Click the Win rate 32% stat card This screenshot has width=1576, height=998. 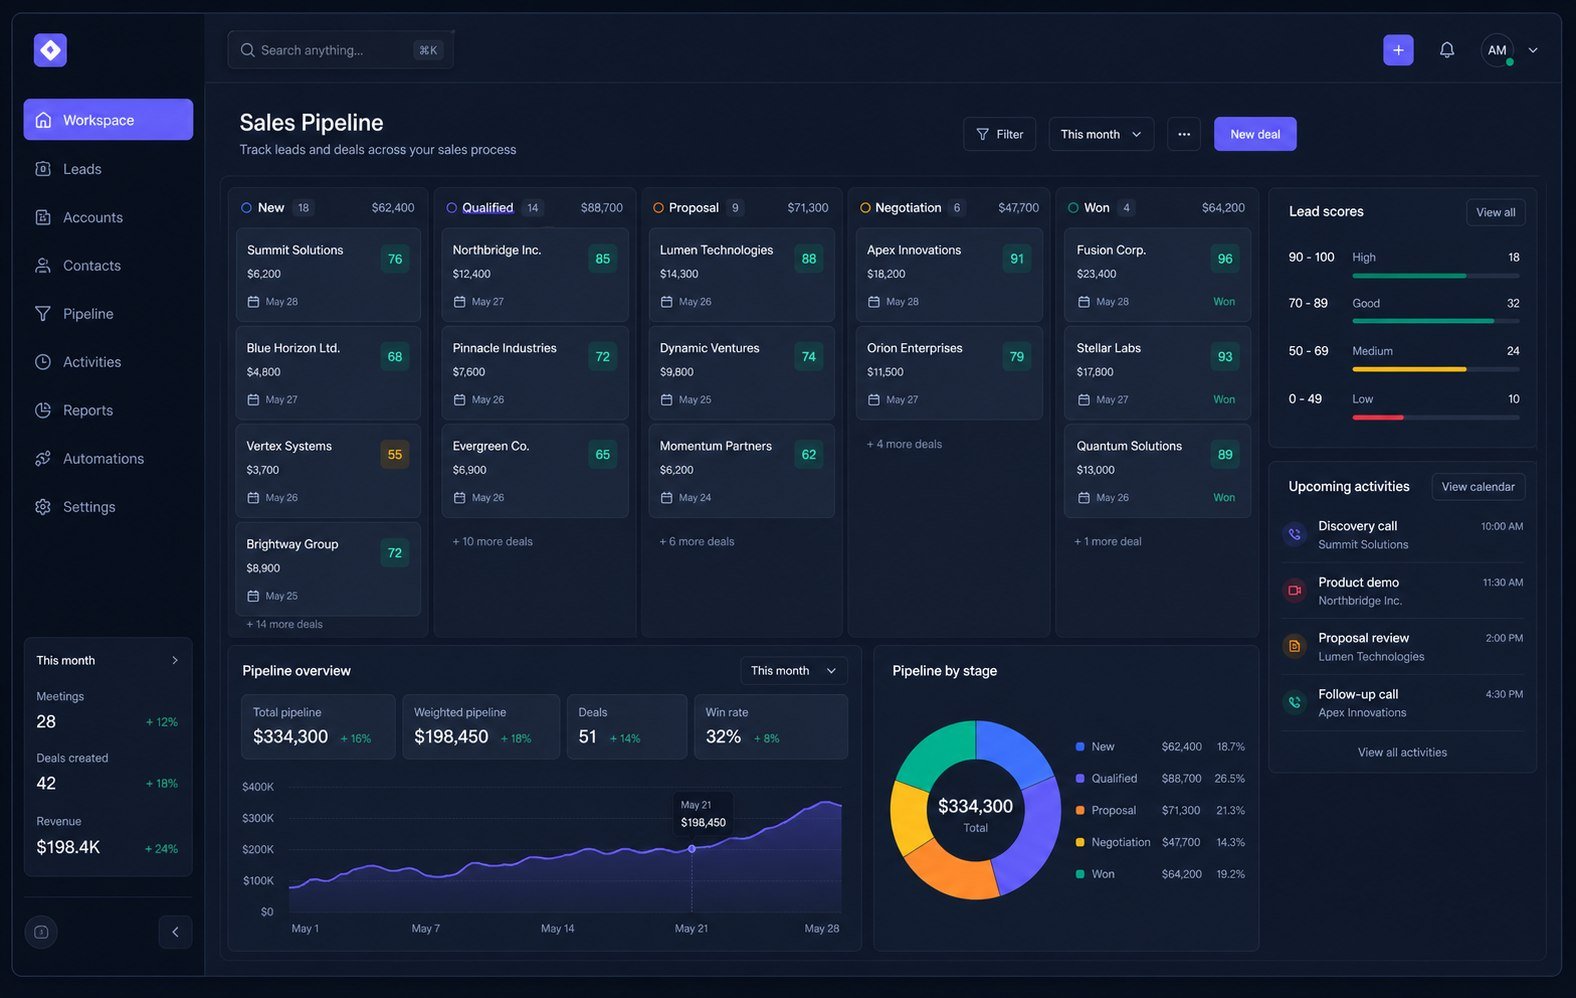tap(771, 727)
